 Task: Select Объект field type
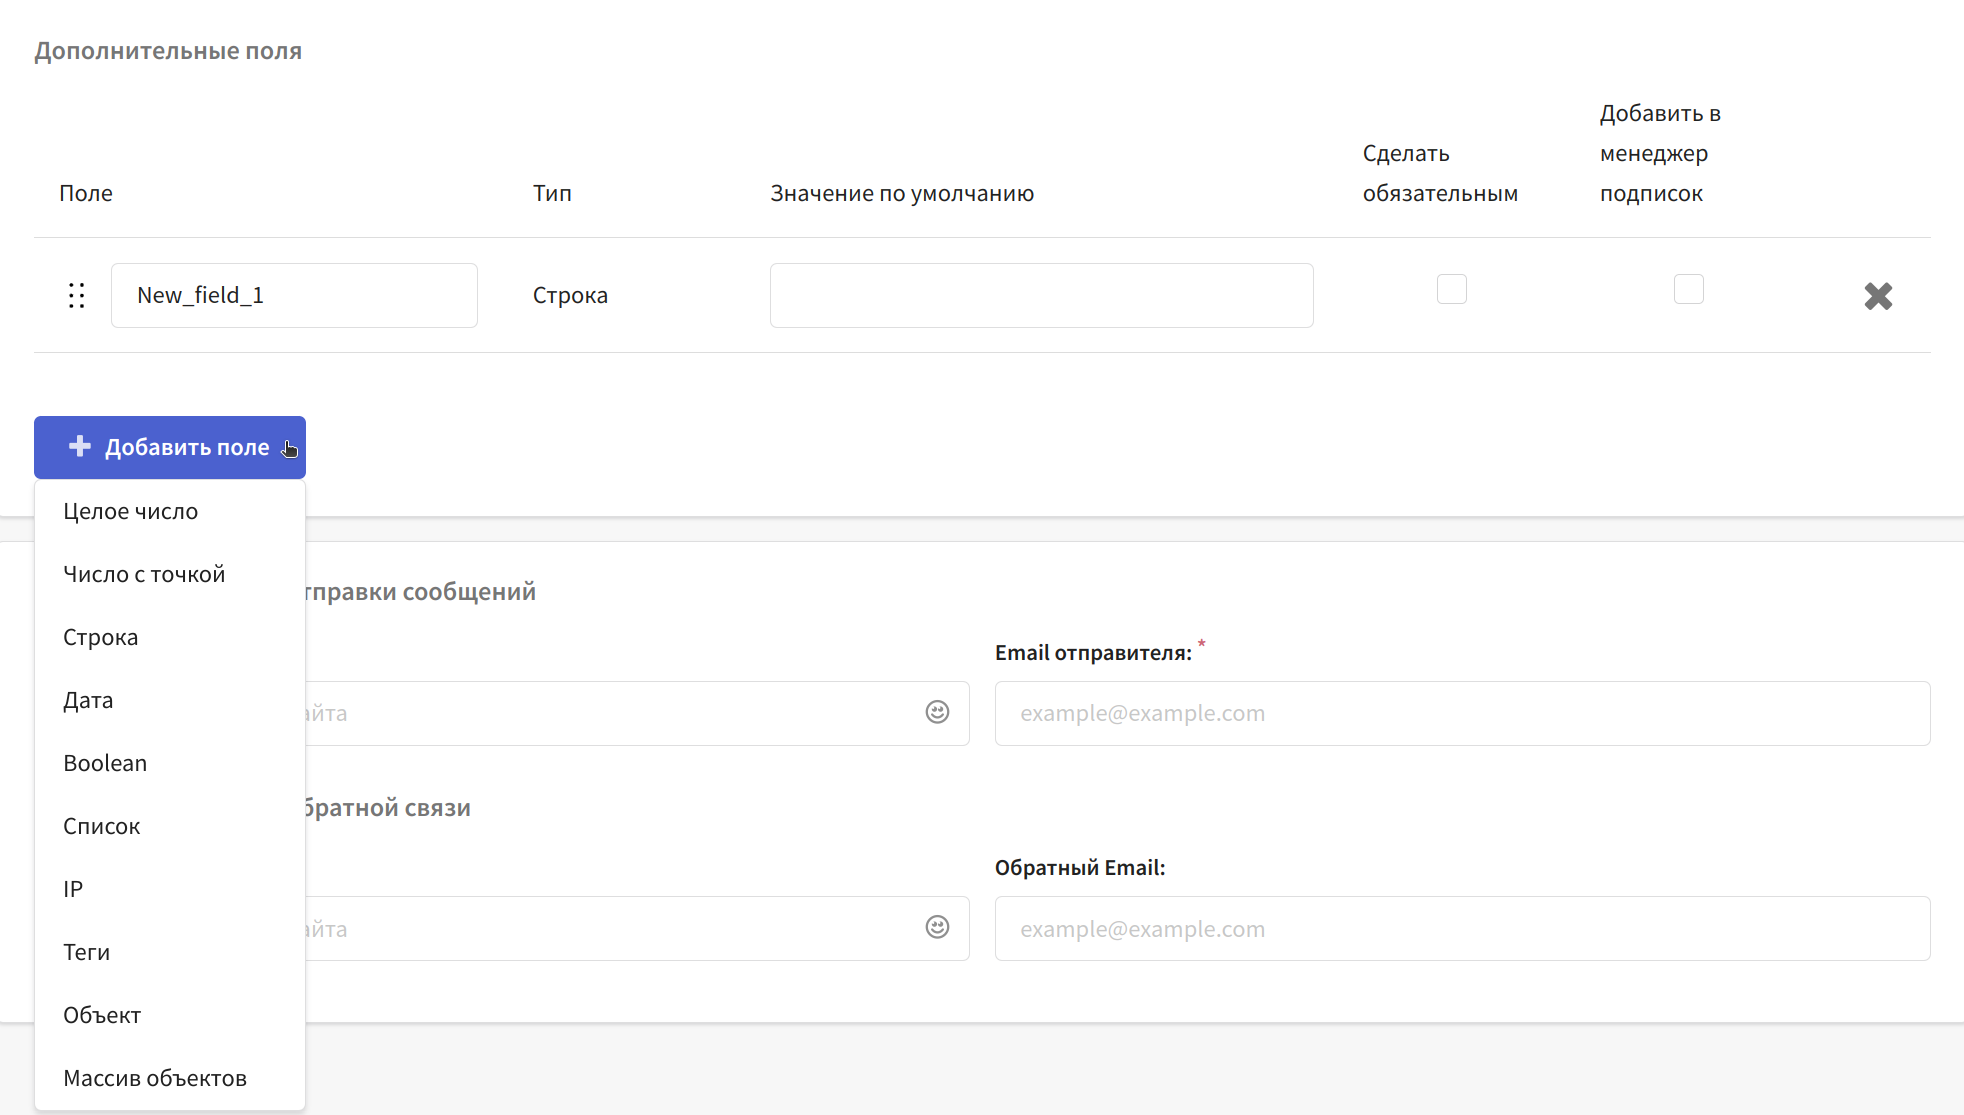tap(170, 1015)
